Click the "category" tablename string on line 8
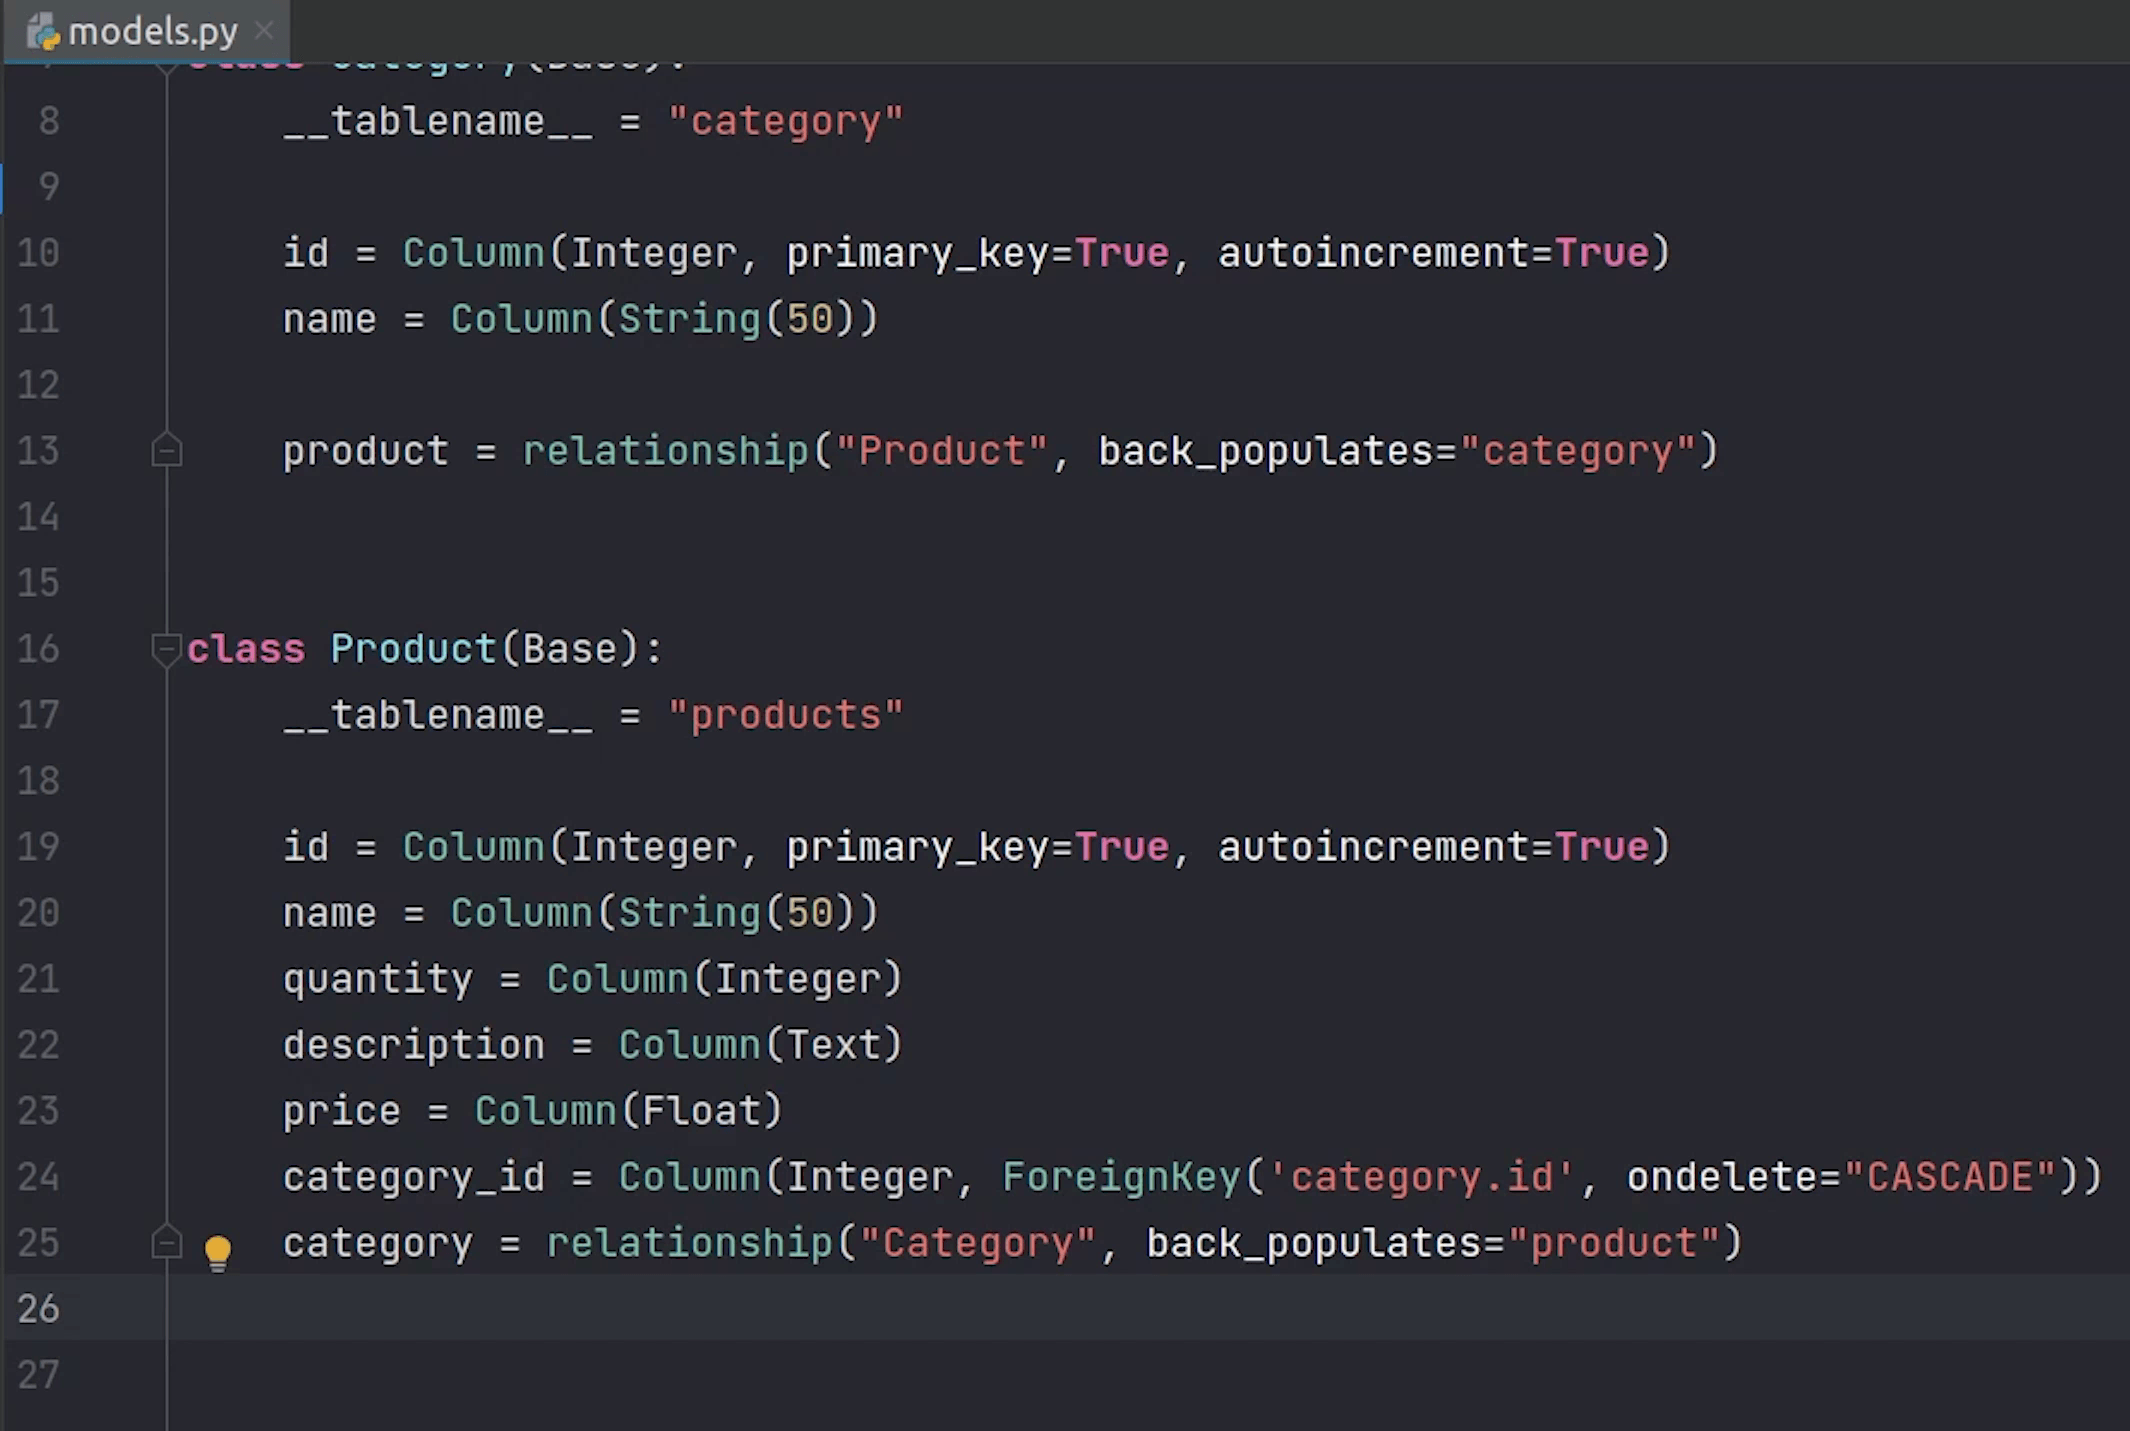 pyautogui.click(x=786, y=121)
